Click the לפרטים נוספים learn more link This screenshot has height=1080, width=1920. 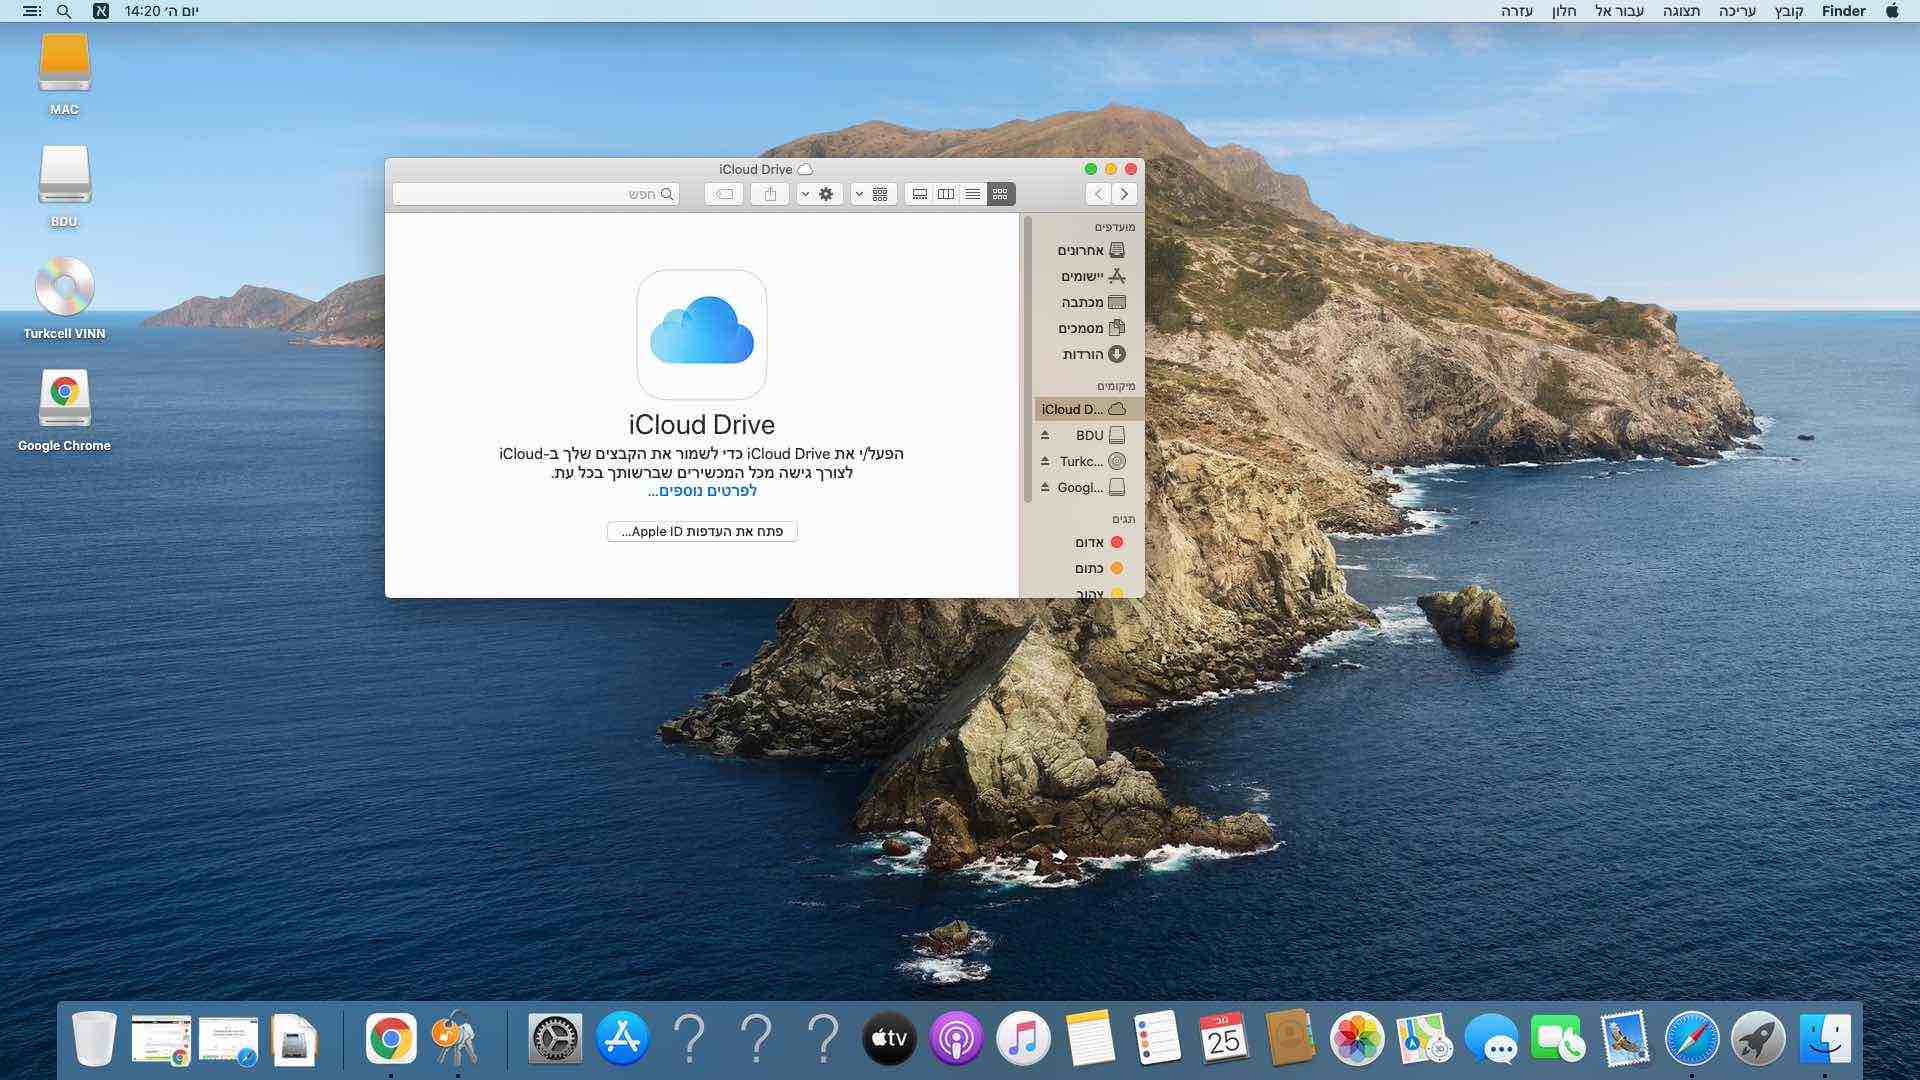click(702, 491)
